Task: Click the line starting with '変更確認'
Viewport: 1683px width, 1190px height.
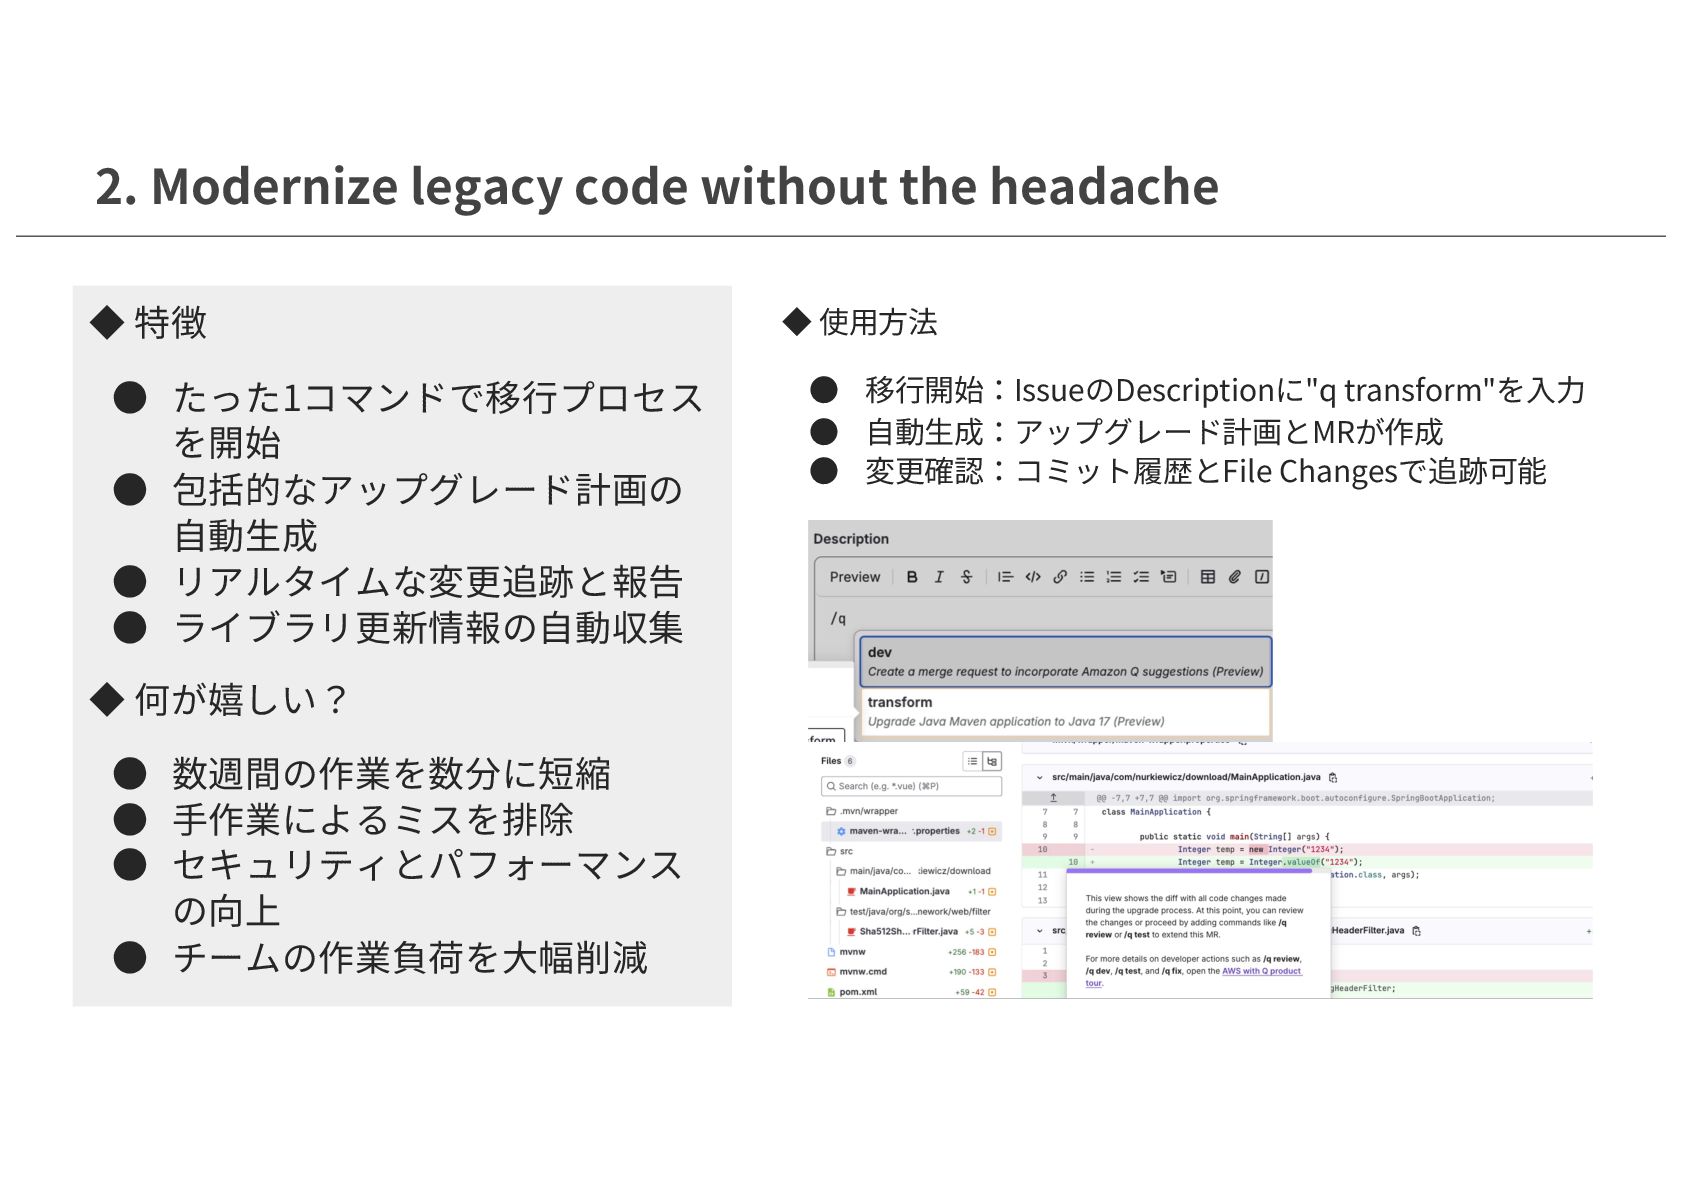Action: [1206, 471]
